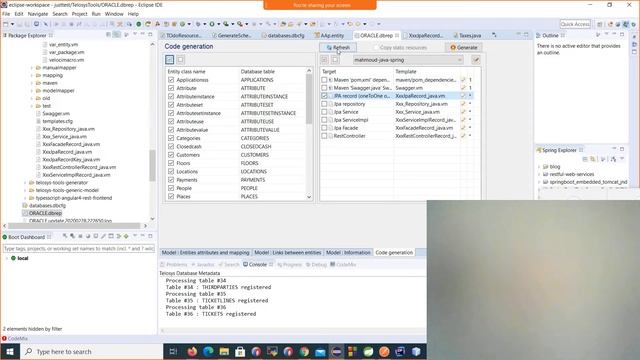
Task: Uncheck the Applicationss entity checkbox
Action: click(171, 80)
